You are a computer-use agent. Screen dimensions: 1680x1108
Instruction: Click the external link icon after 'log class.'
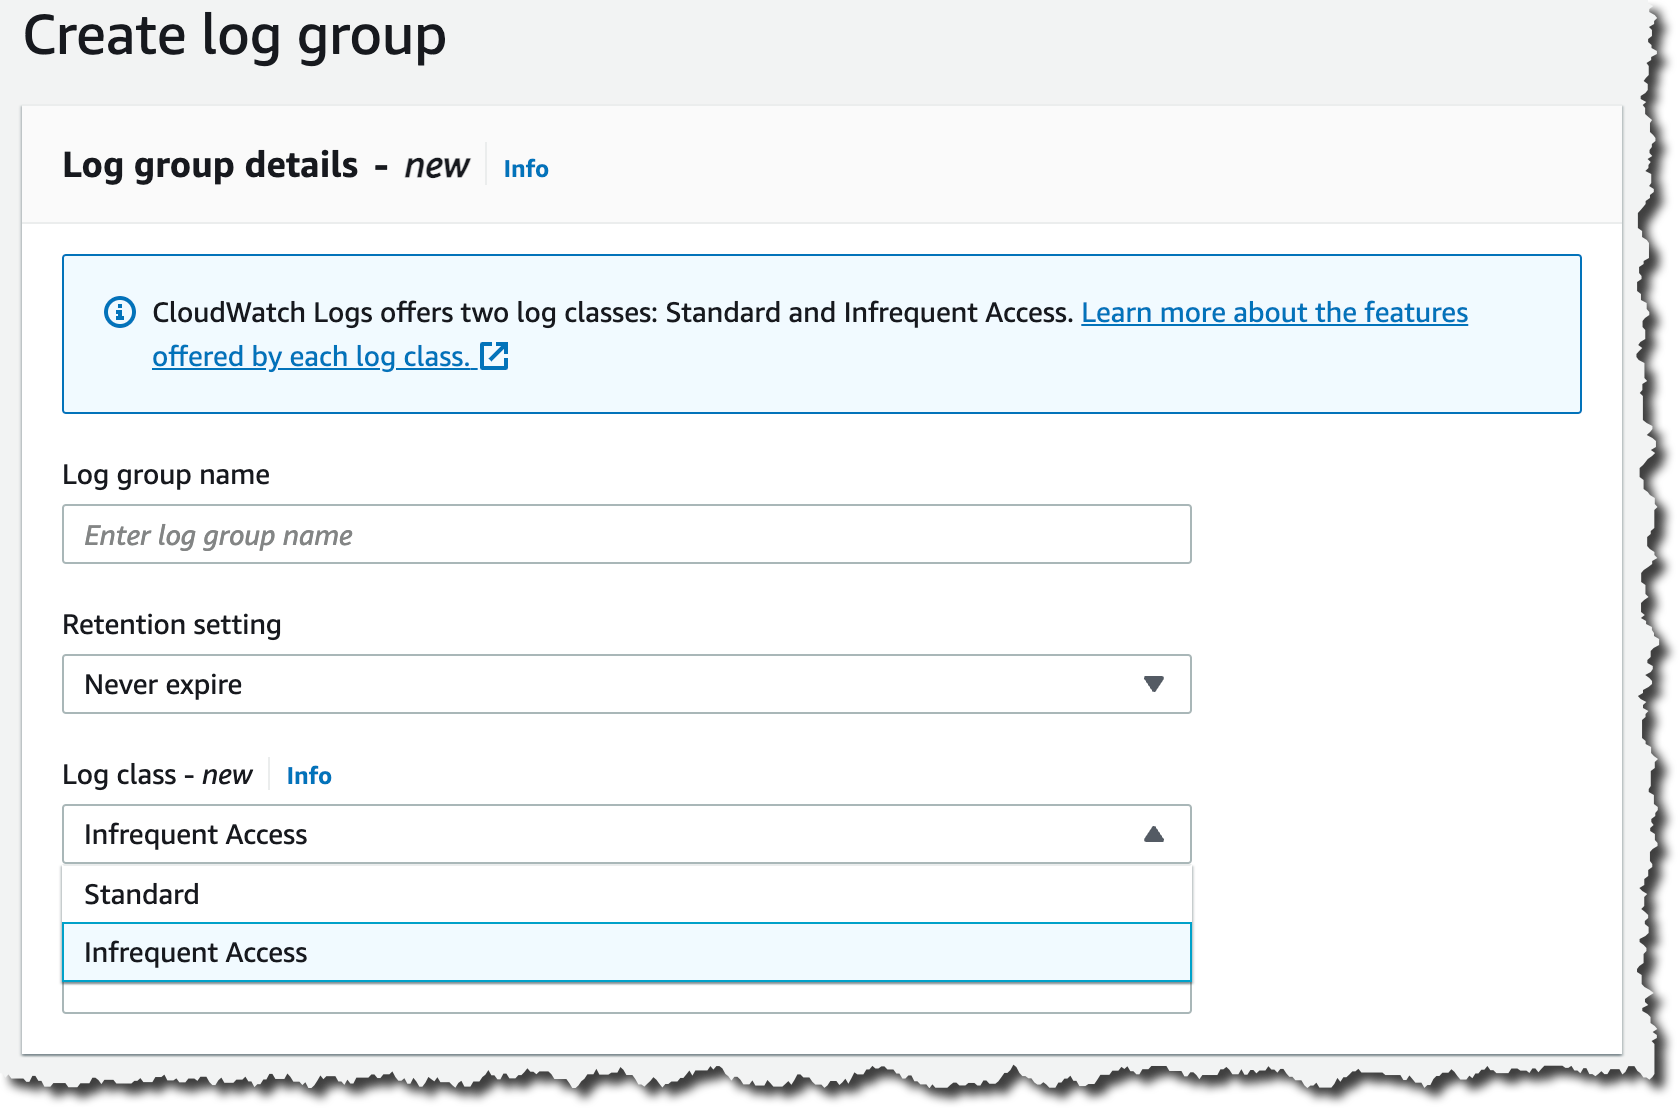(495, 356)
